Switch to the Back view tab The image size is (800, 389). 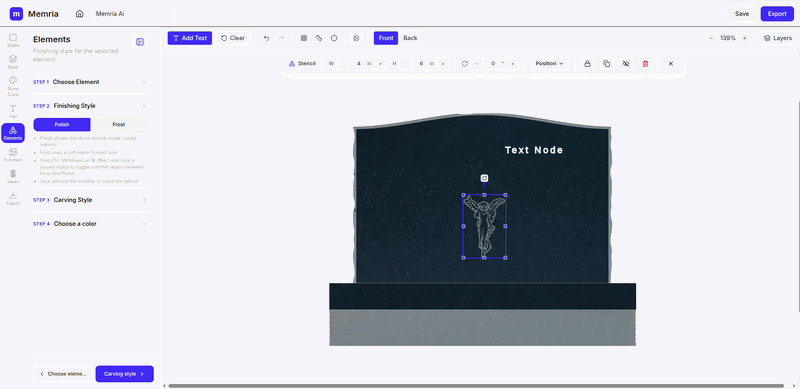click(x=410, y=38)
